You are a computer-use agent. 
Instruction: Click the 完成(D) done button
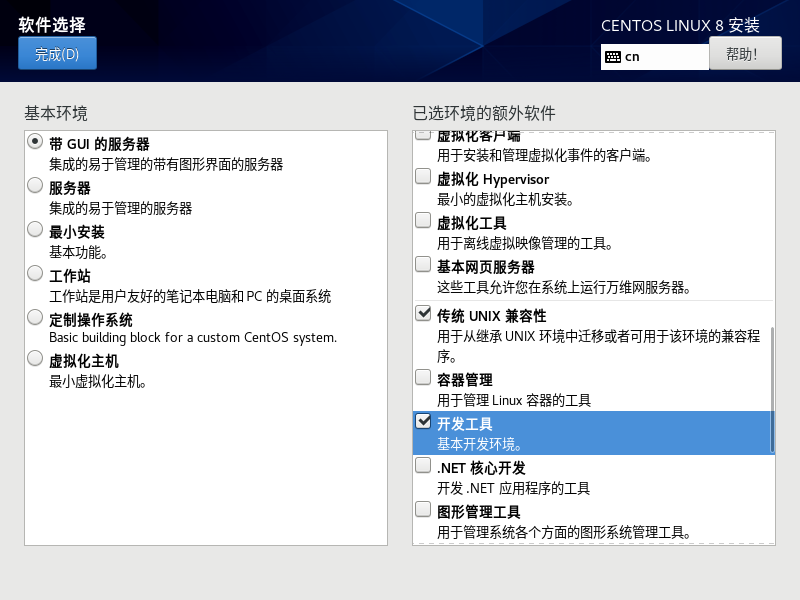point(57,53)
